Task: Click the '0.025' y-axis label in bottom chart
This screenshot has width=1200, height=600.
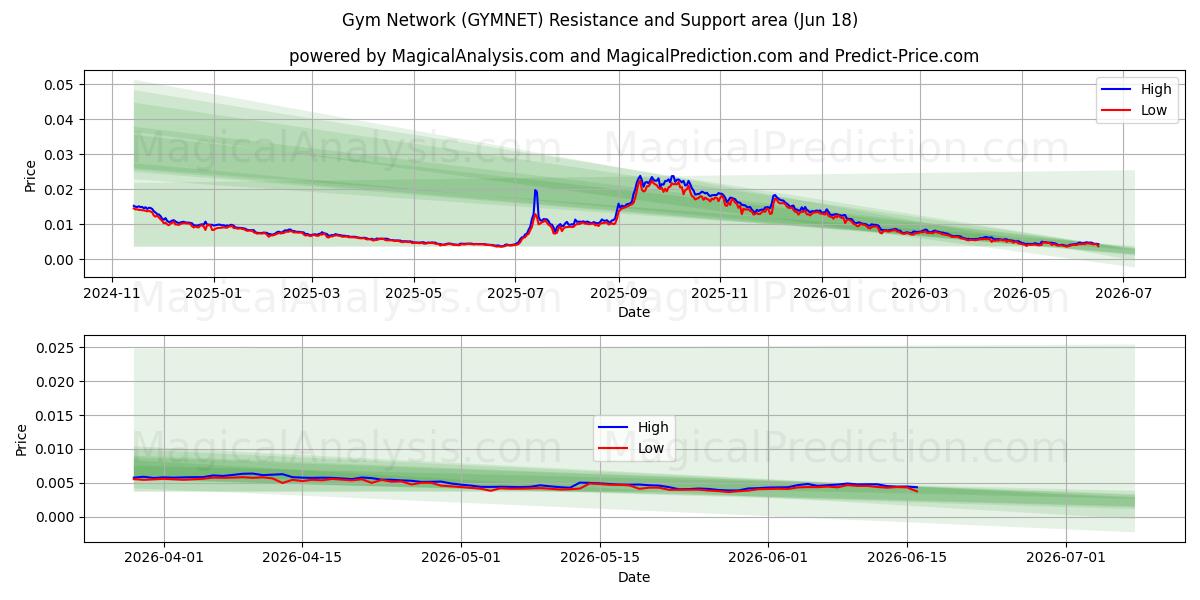Action: click(56, 348)
